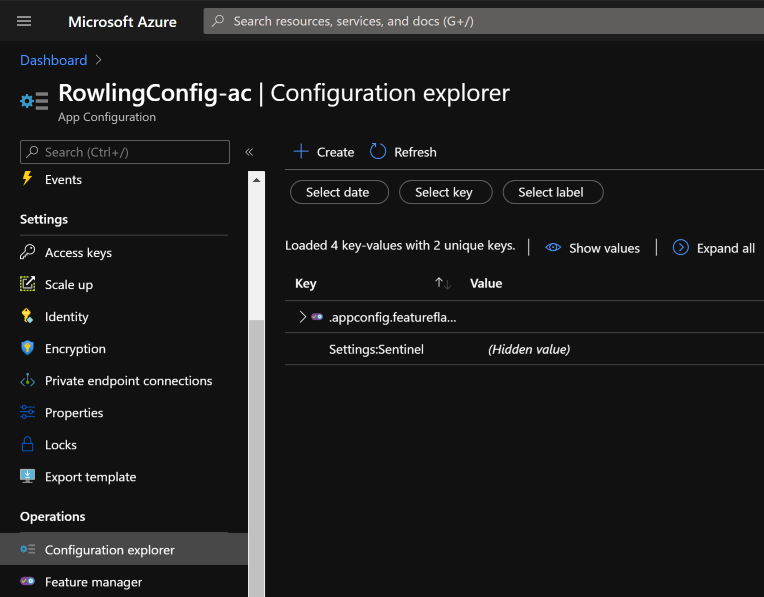Screen dimensions: 764x597
Task: Click the Identity key icon
Action: tap(27, 316)
